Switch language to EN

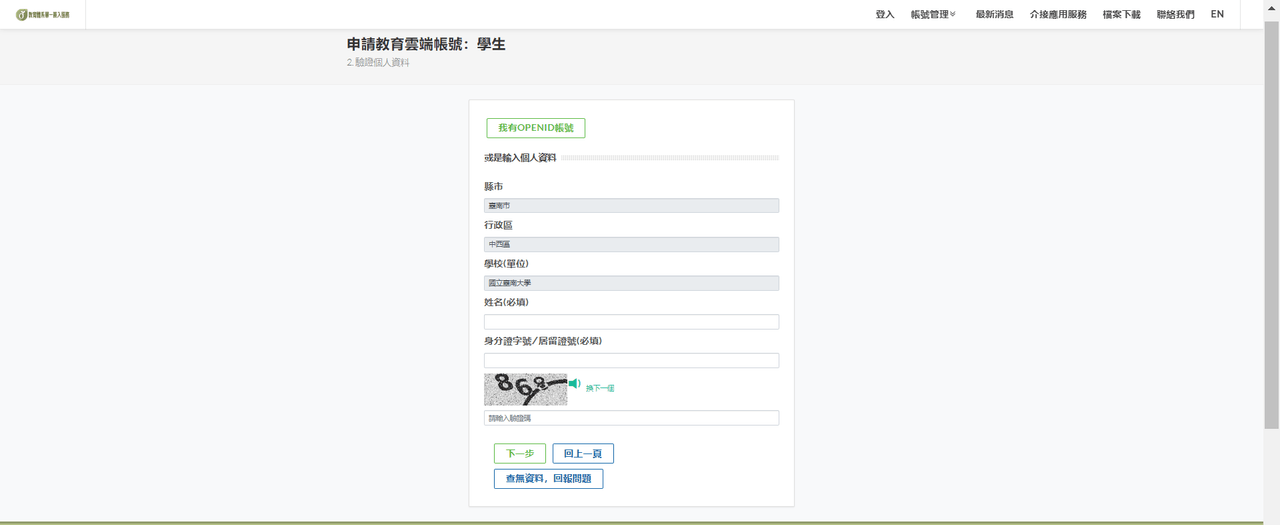[1217, 14]
